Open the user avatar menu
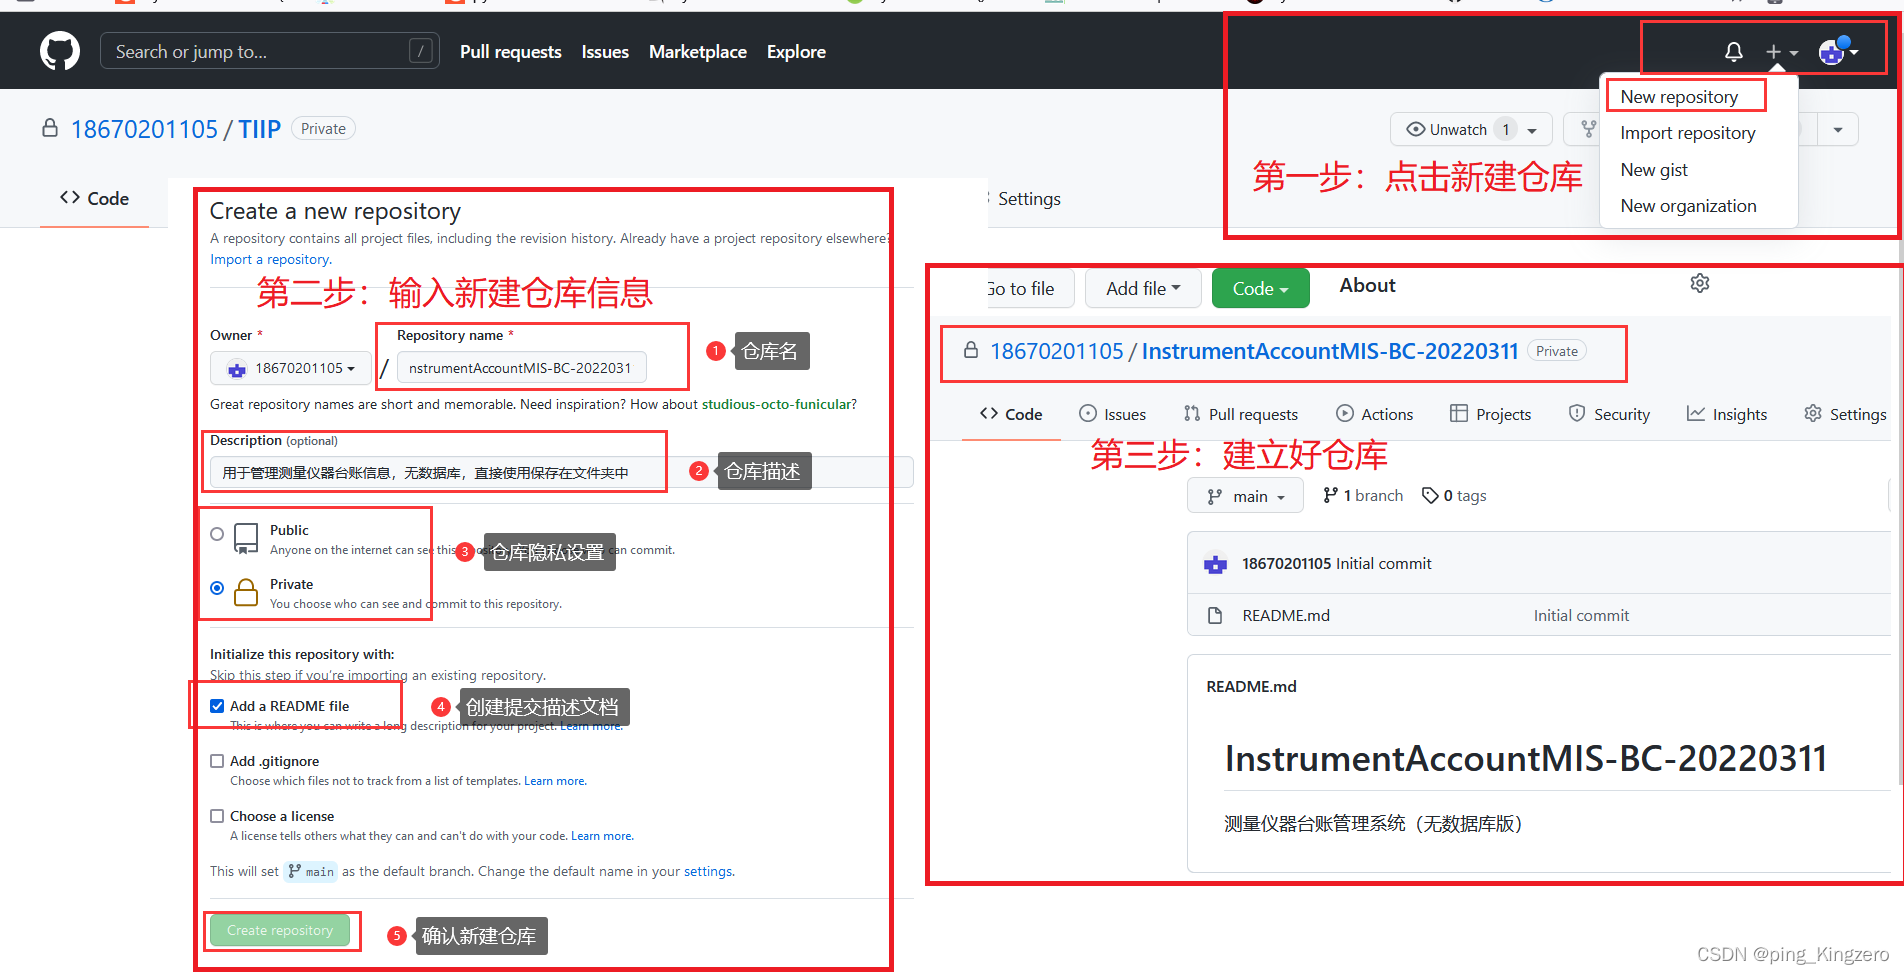1904x974 pixels. 1838,52
